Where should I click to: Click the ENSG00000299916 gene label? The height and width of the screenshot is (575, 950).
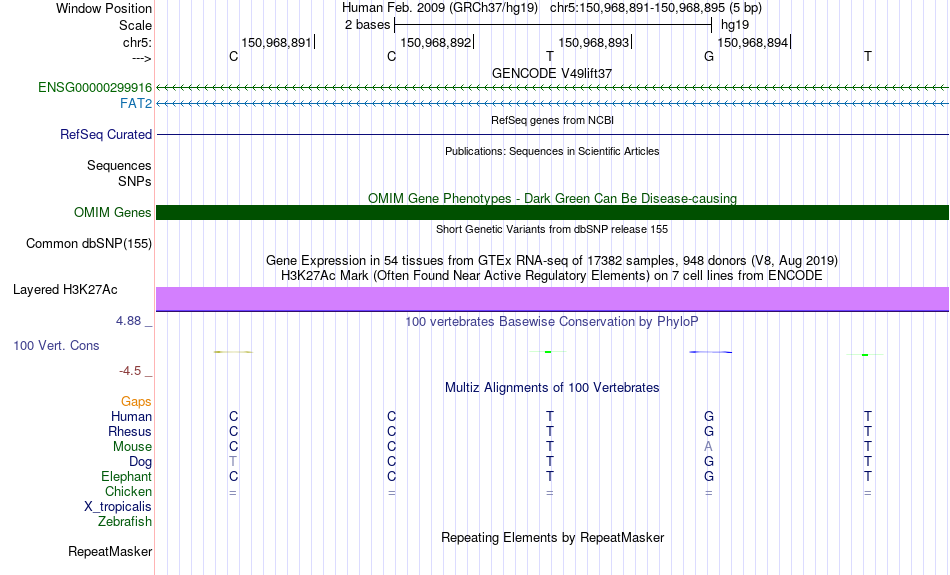coord(95,87)
